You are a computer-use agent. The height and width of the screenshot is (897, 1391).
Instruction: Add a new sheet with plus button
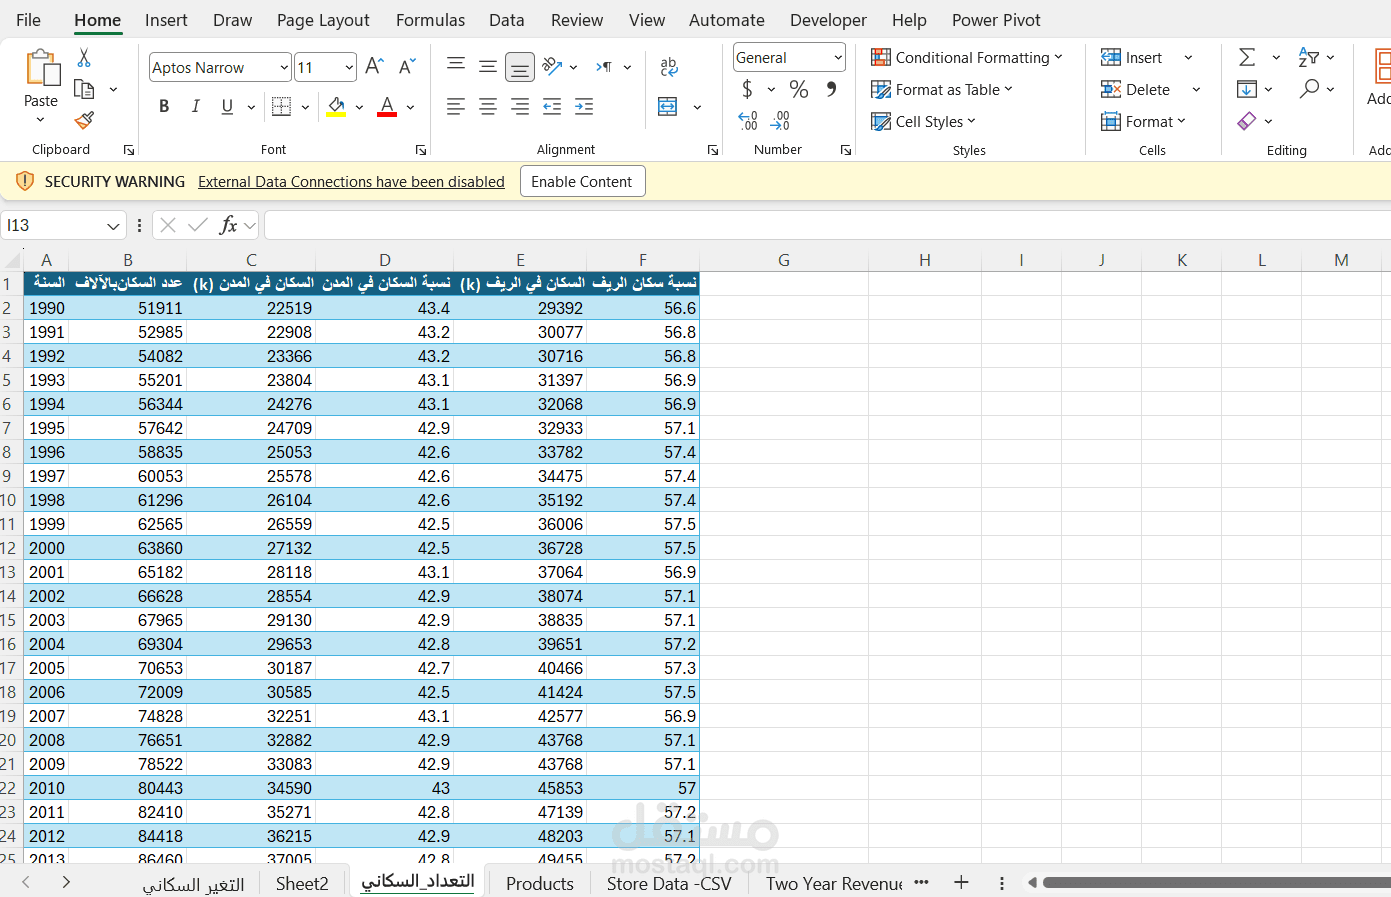pyautogui.click(x=961, y=882)
